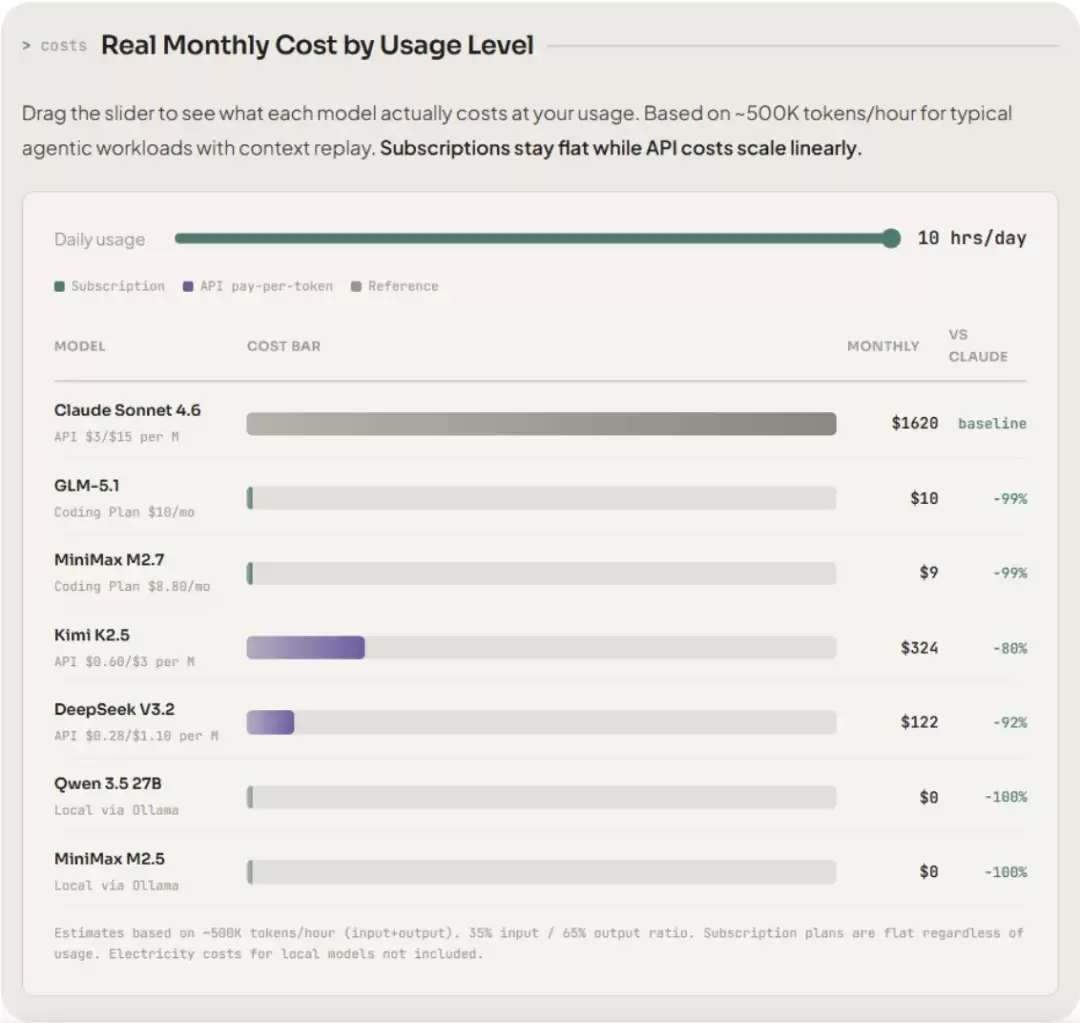This screenshot has height=1023, width=1080.
Task: Click the $1620 monthly cost value
Action: coord(915,423)
